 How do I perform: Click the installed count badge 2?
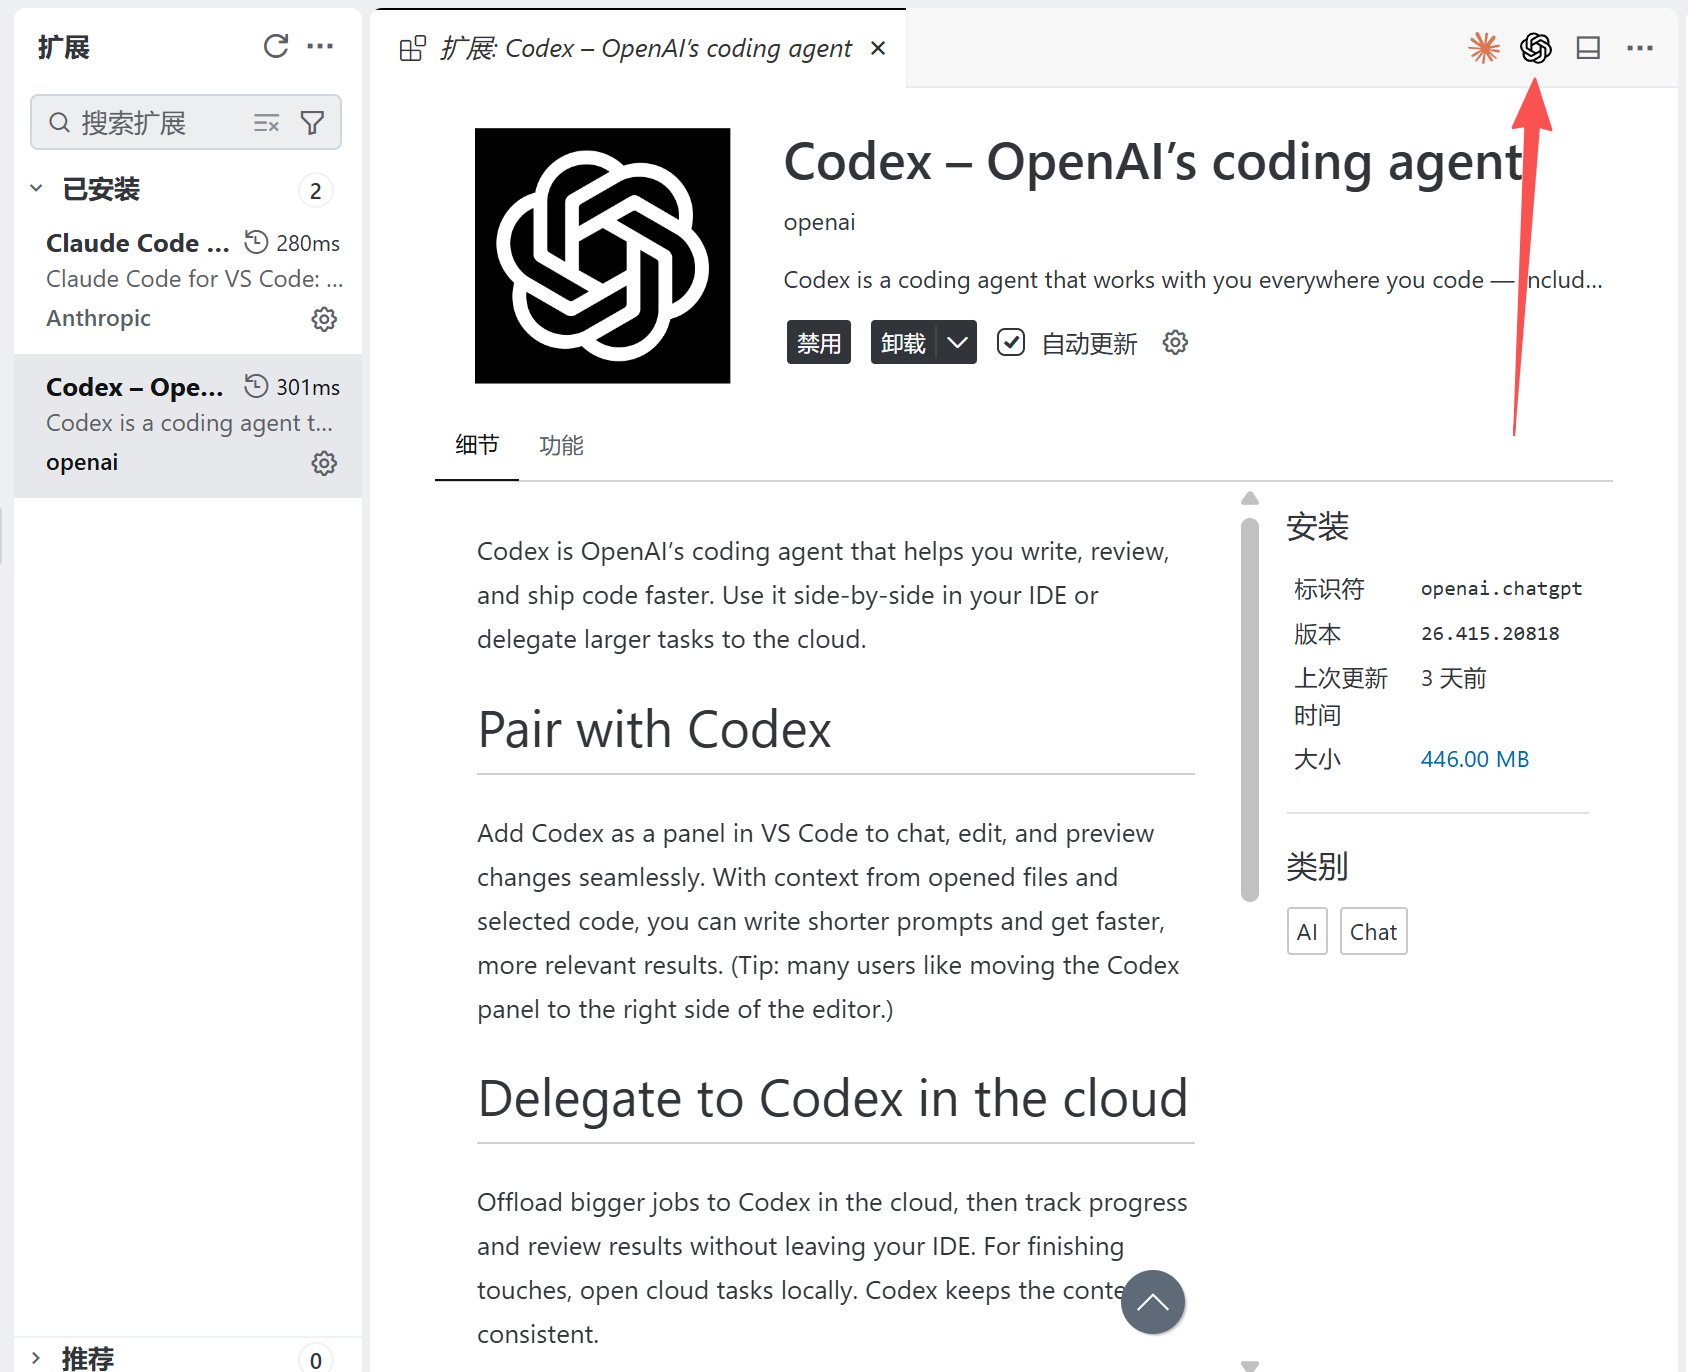point(316,190)
